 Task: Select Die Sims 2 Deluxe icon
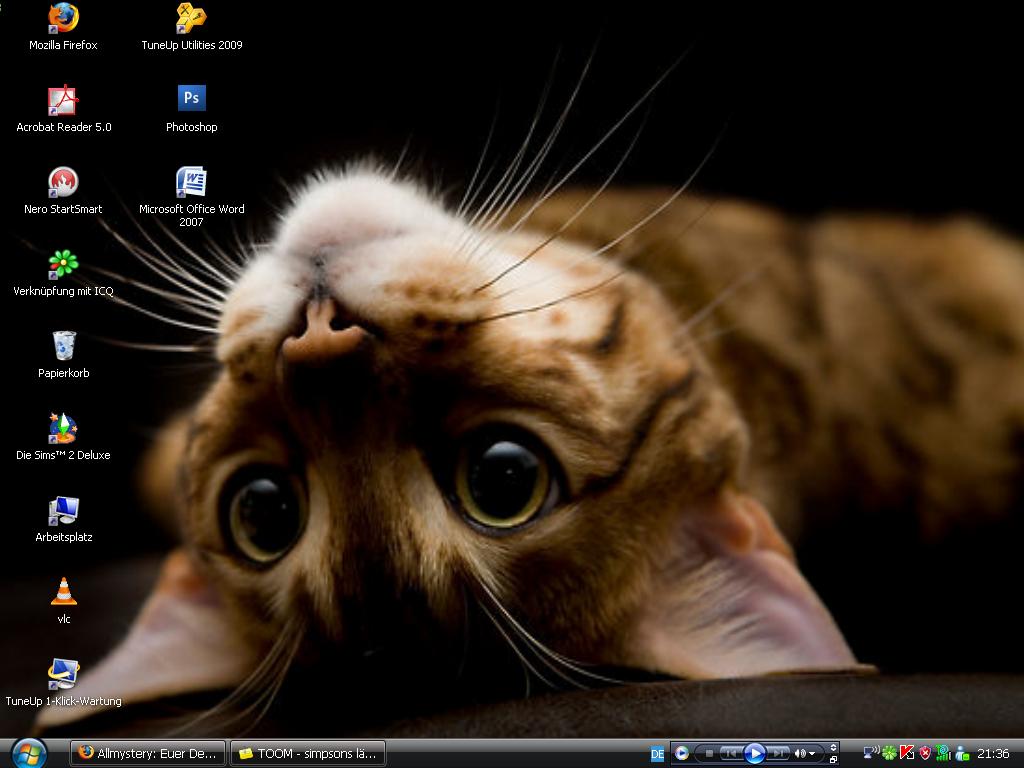(63, 428)
